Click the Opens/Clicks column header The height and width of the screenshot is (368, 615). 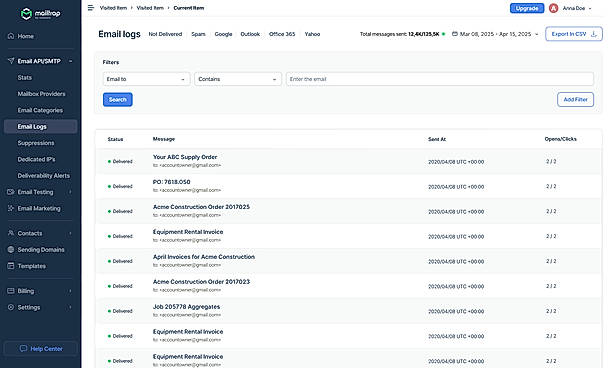pyautogui.click(x=560, y=139)
